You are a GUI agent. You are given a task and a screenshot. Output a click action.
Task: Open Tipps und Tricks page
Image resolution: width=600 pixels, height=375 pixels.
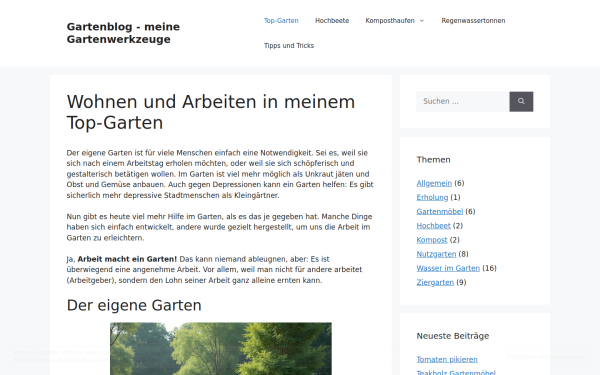click(289, 46)
